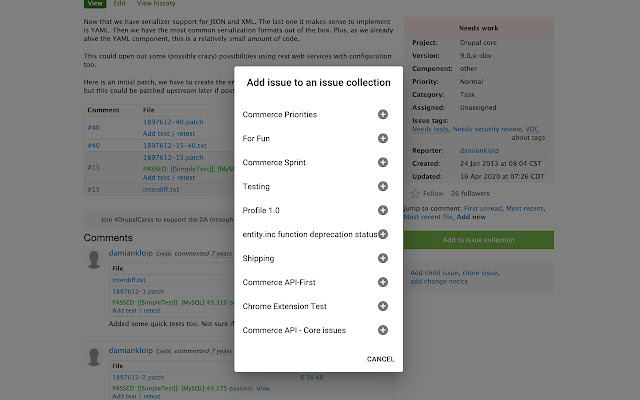Jump to Most recent comment
This screenshot has height=400, width=640.
(524, 209)
